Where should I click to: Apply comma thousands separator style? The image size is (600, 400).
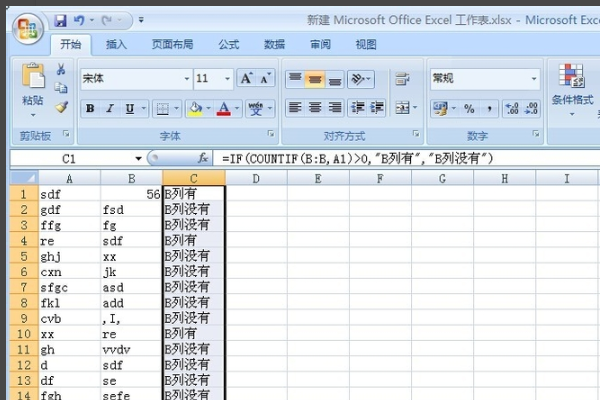tap(489, 109)
